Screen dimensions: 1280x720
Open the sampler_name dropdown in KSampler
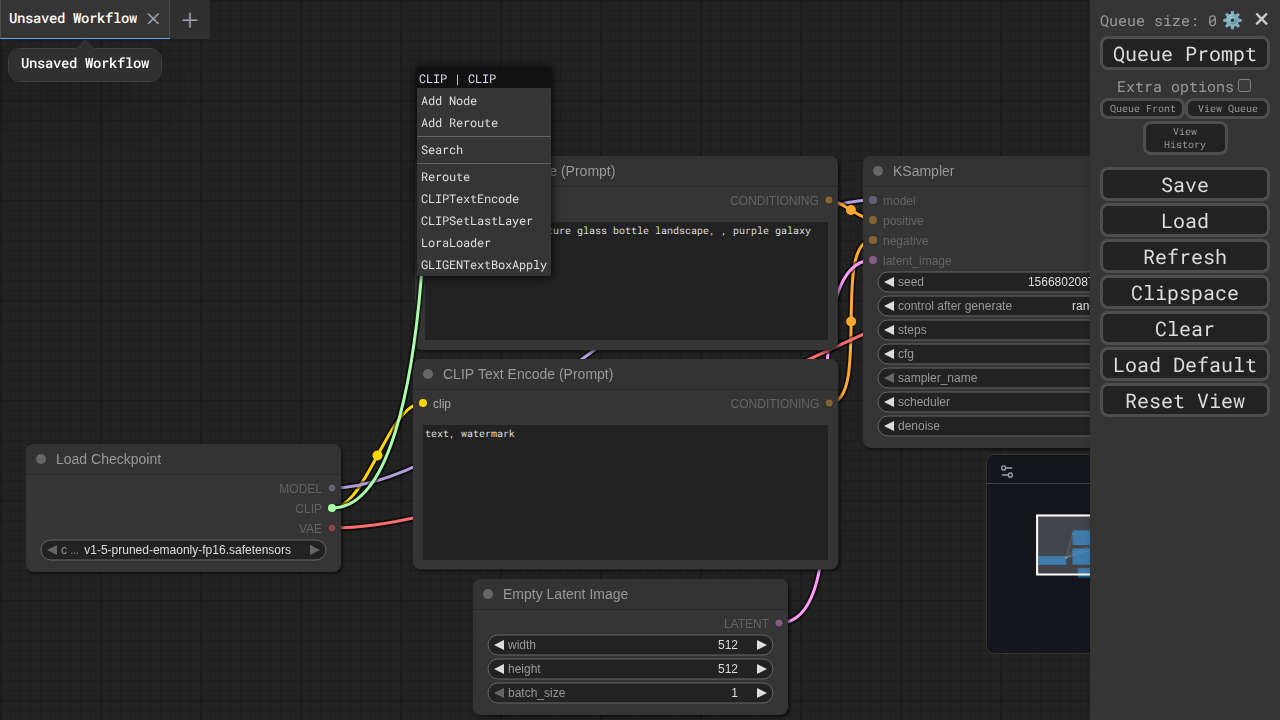click(985, 378)
